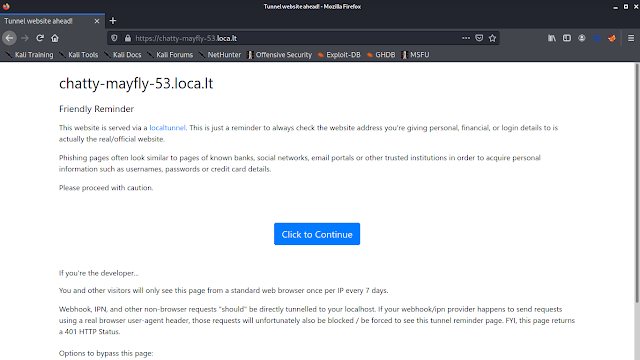The image size is (640, 360).
Task: Open the Firefox home page
Action: click(55, 38)
